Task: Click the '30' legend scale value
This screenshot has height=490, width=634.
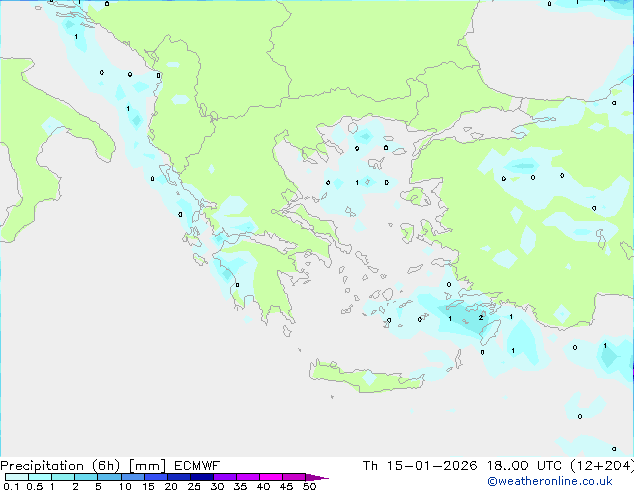Action: coord(217,486)
